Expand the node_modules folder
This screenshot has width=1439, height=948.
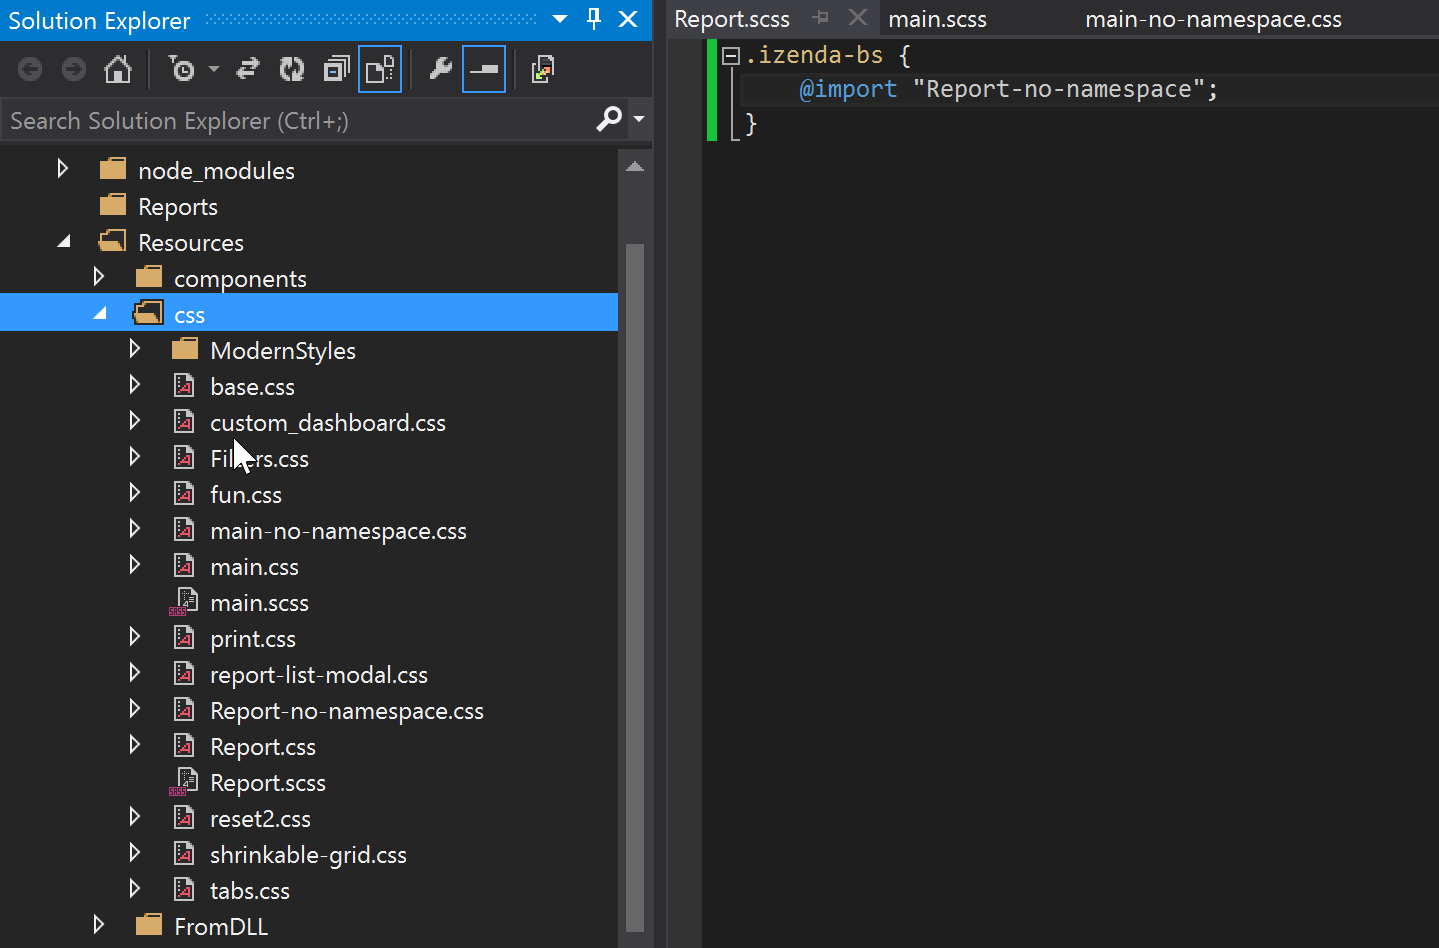[62, 168]
